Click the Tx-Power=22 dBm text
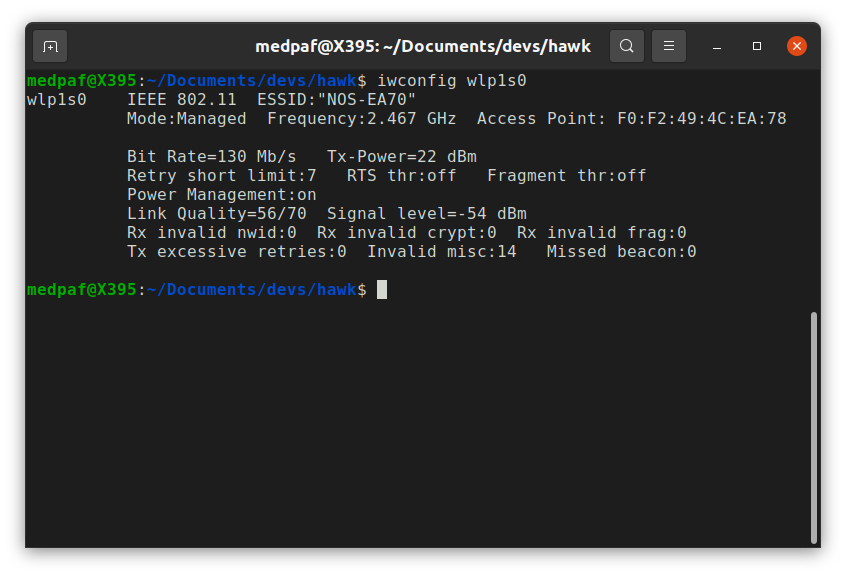846x576 pixels. tap(401, 157)
